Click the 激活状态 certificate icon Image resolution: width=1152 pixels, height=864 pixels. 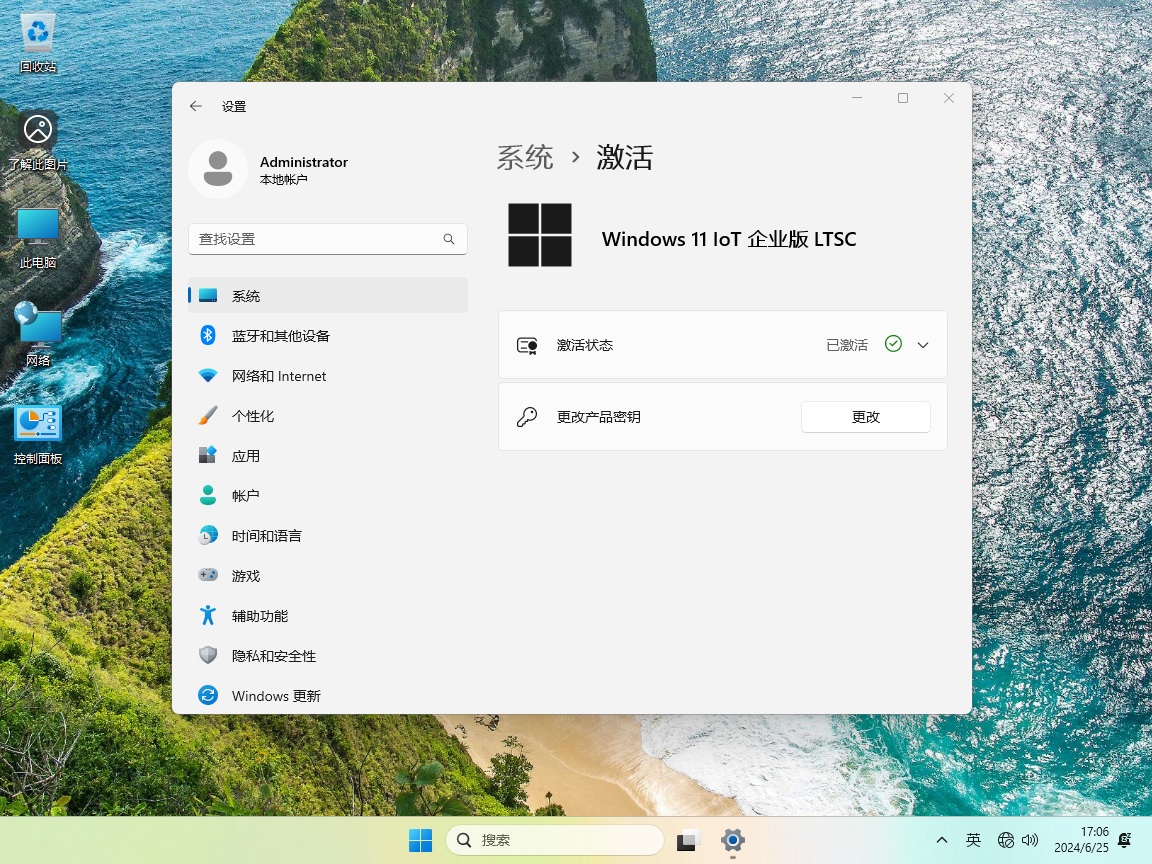click(x=527, y=345)
